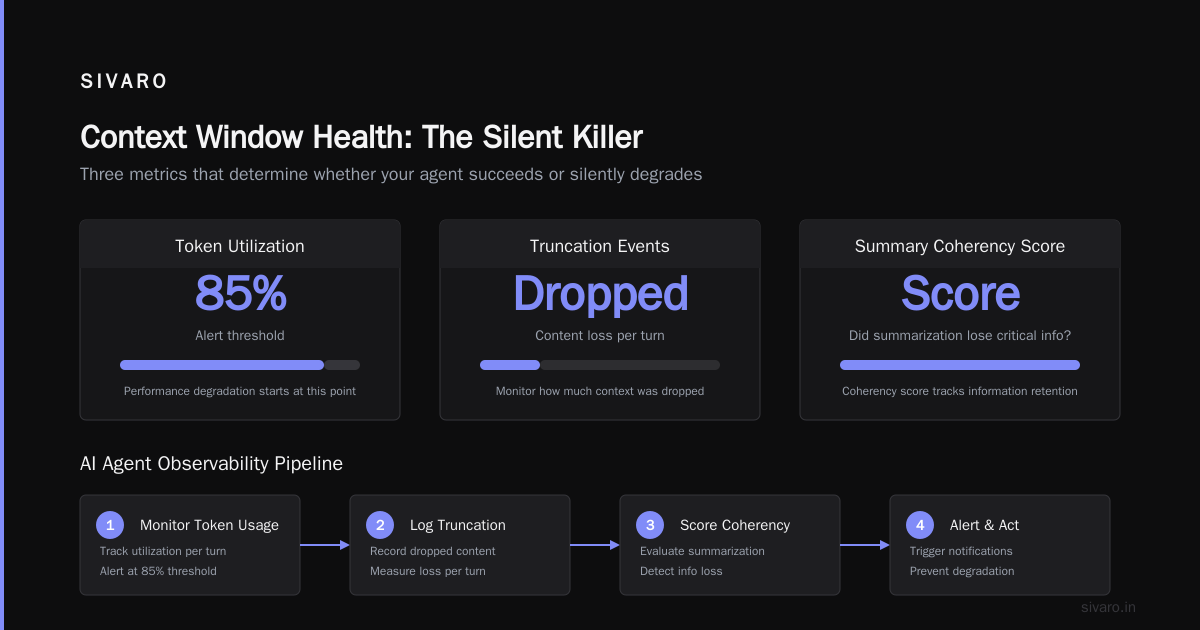This screenshot has width=1200, height=630.
Task: Click the large Dropped value text
Action: tap(600, 294)
